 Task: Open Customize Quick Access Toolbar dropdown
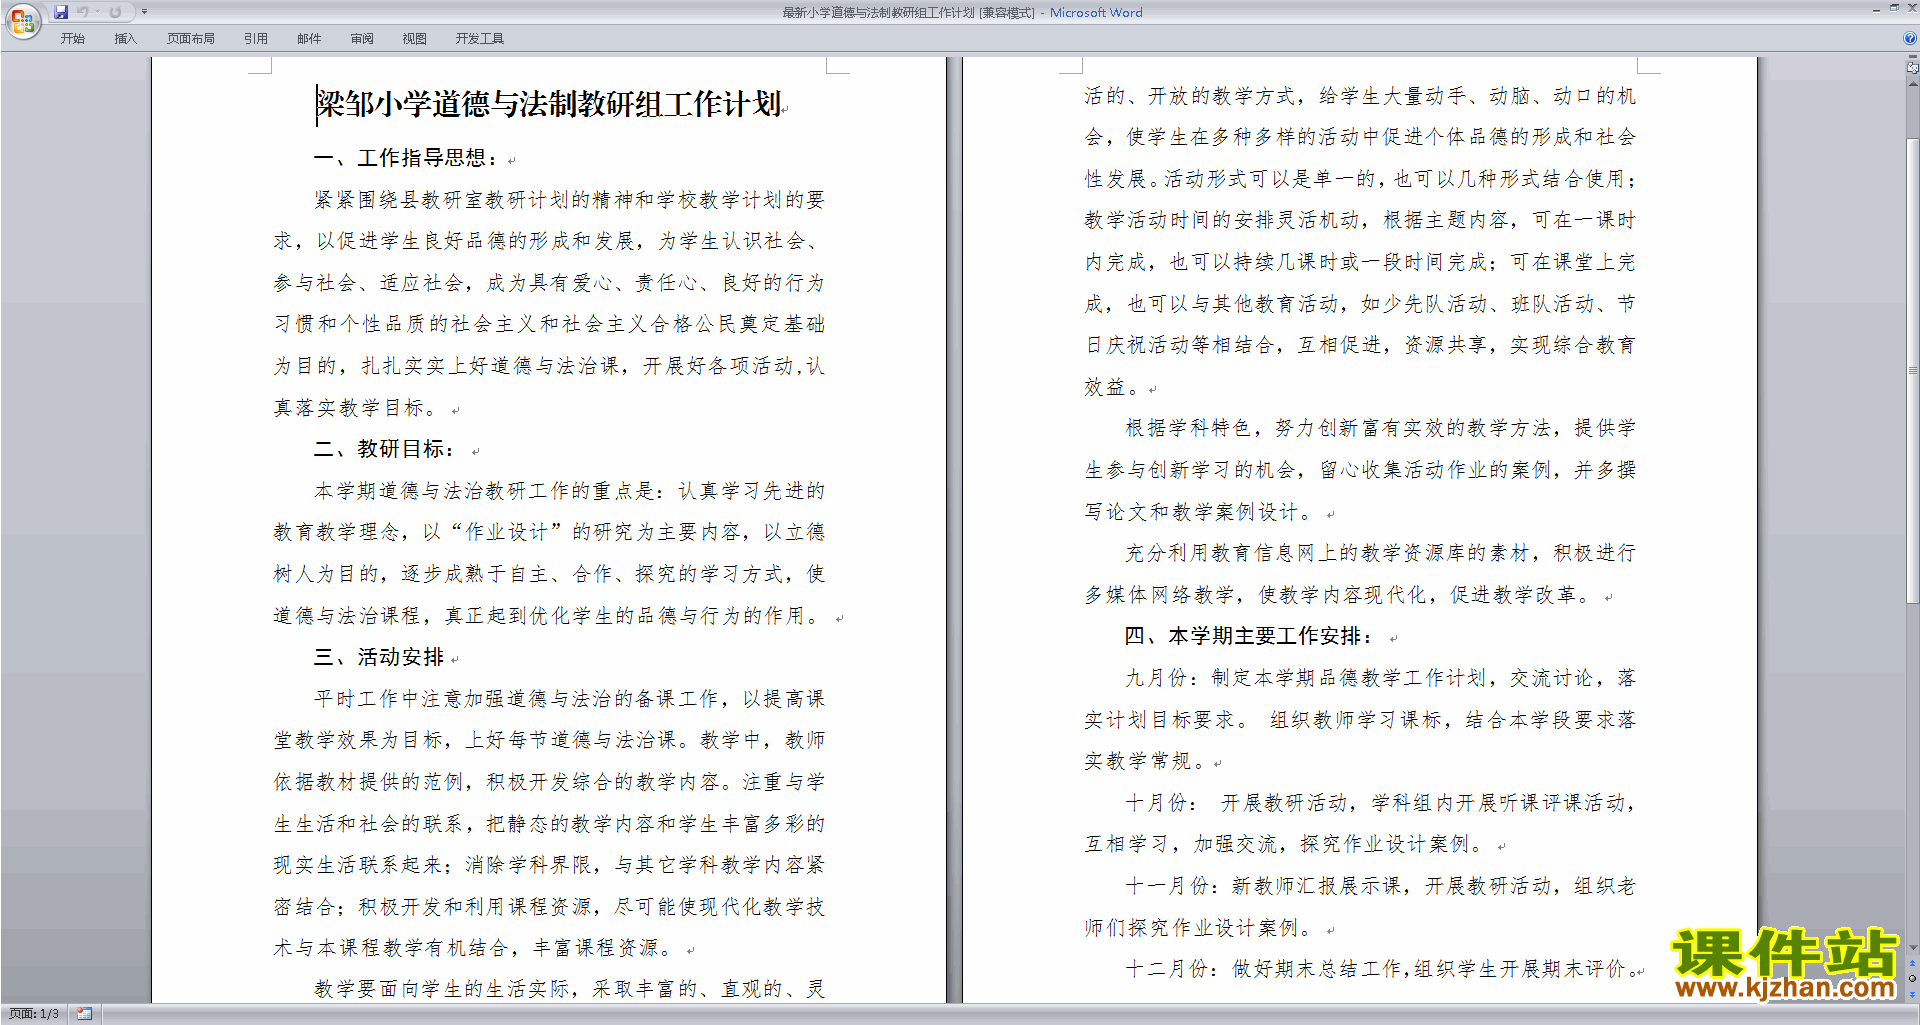pyautogui.click(x=144, y=12)
